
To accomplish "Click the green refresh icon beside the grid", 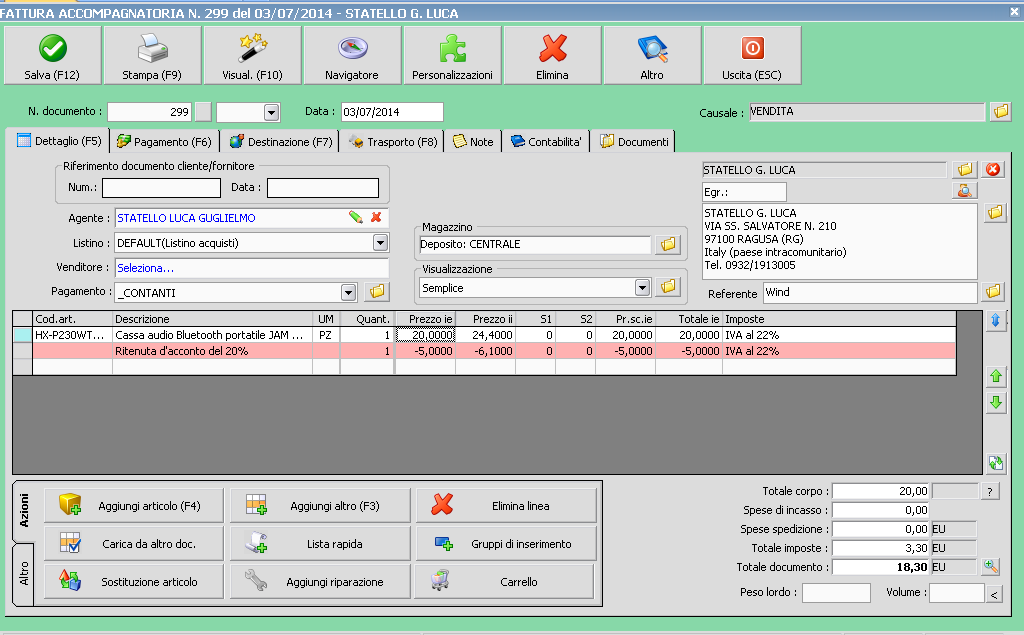I will pyautogui.click(x=995, y=463).
